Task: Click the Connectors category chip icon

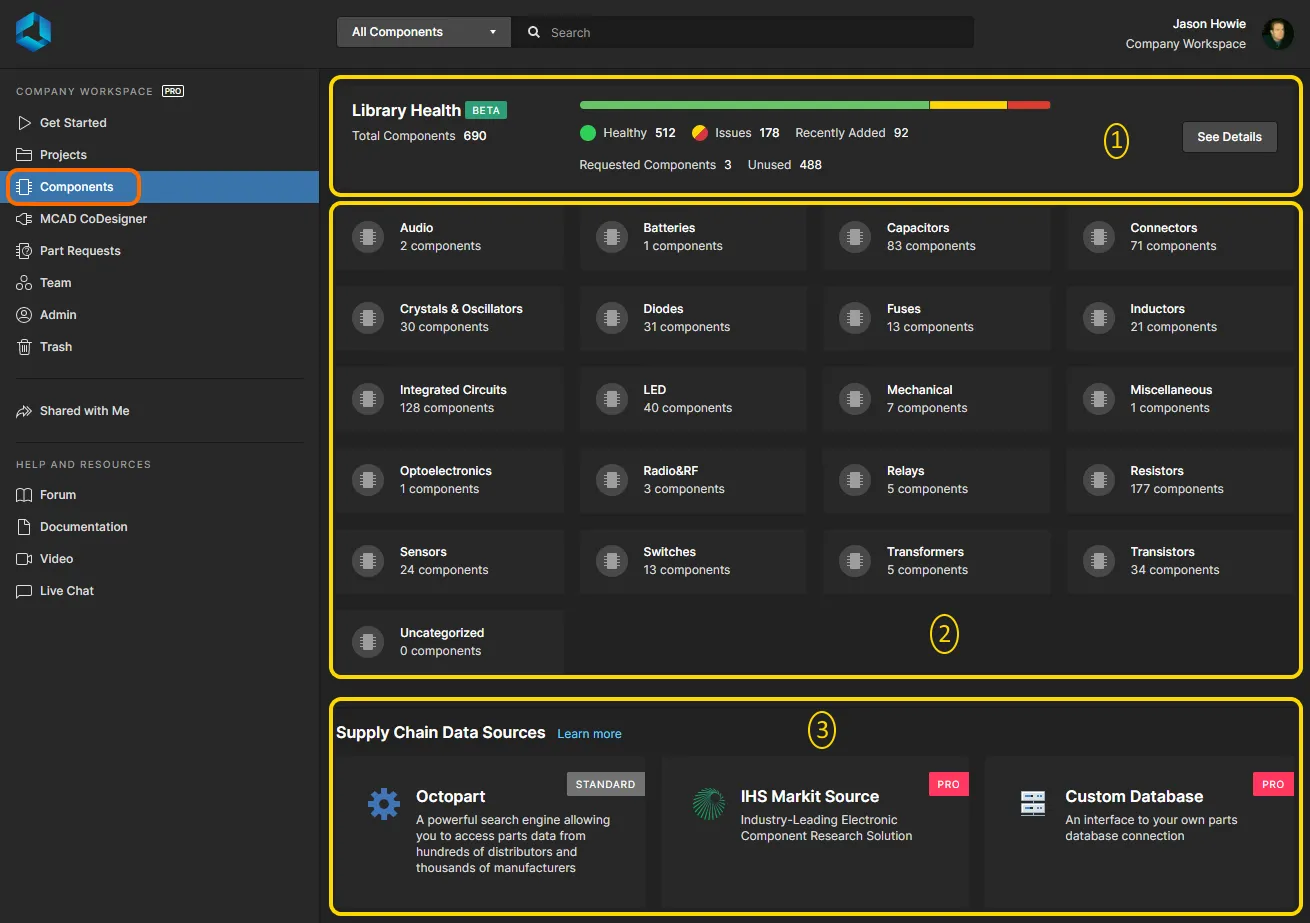Action: (x=1098, y=237)
